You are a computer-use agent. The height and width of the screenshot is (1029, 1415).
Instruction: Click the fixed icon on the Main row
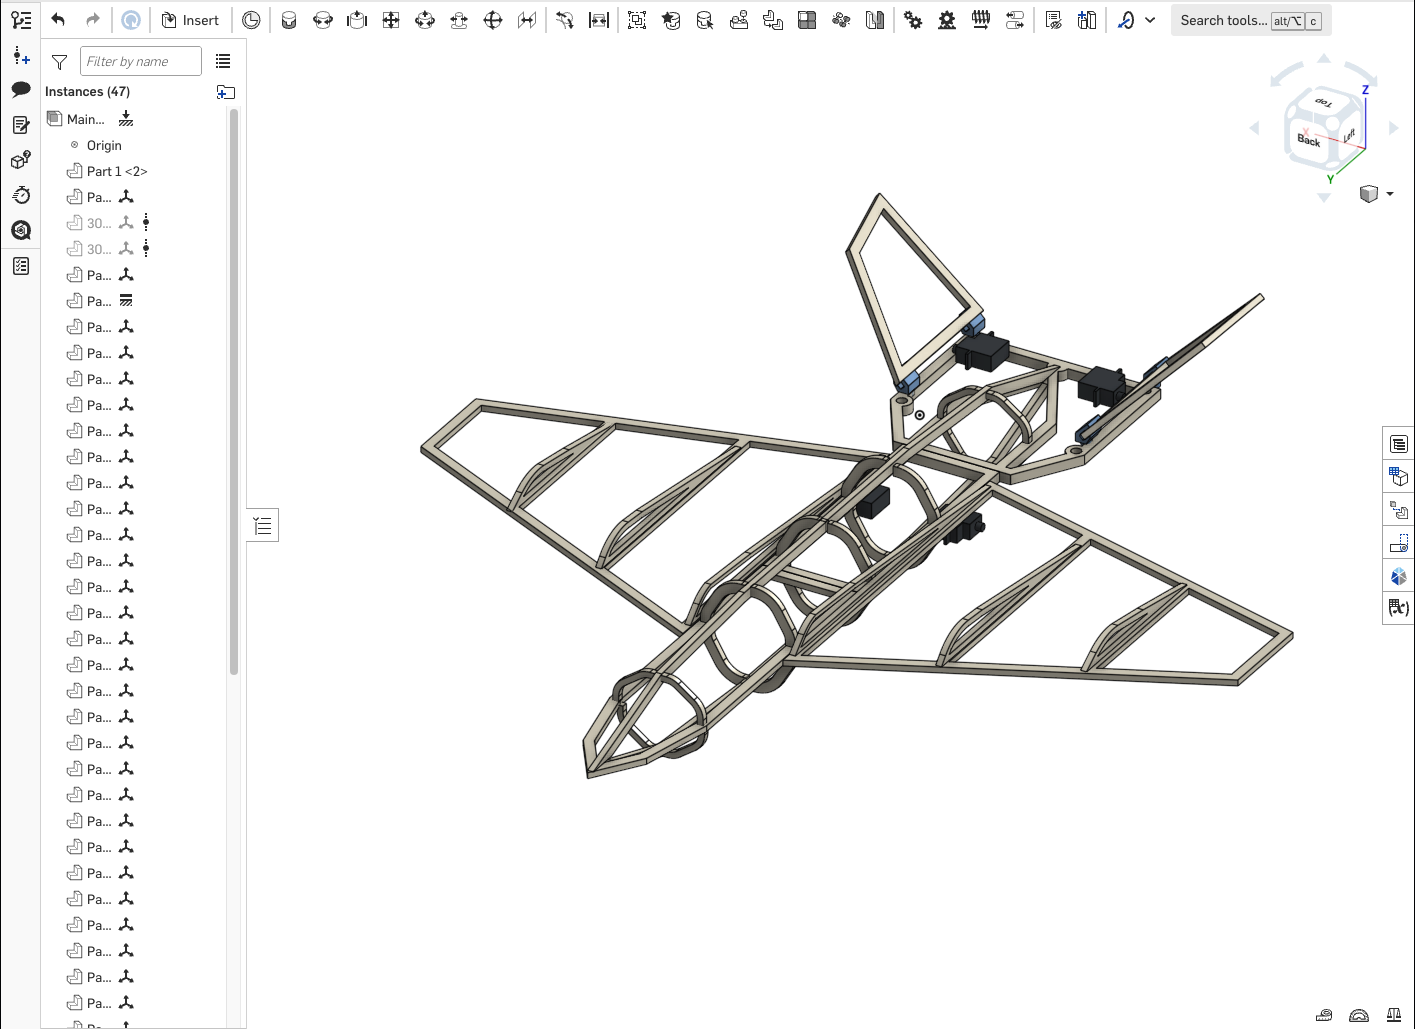(x=126, y=119)
